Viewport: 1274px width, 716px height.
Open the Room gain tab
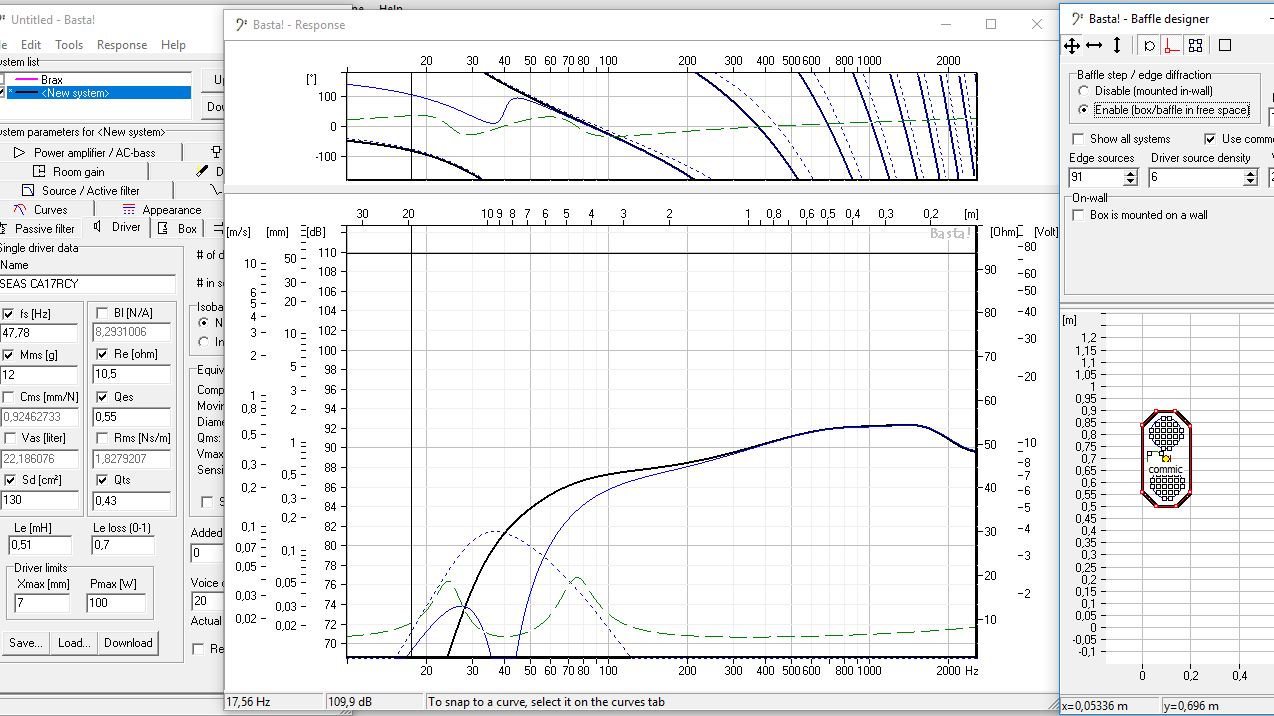(78, 172)
